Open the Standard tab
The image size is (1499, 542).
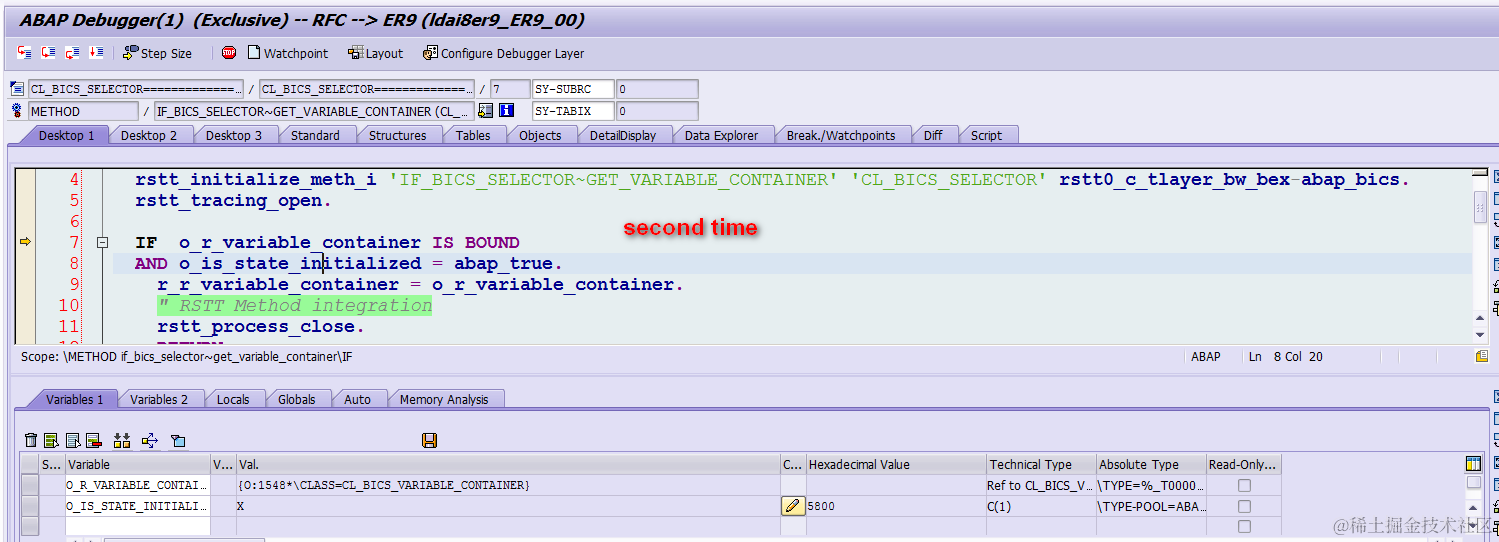click(315, 135)
